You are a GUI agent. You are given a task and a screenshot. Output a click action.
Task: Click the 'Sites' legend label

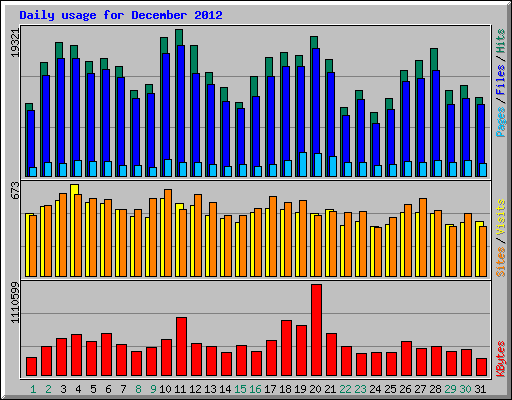501,262
